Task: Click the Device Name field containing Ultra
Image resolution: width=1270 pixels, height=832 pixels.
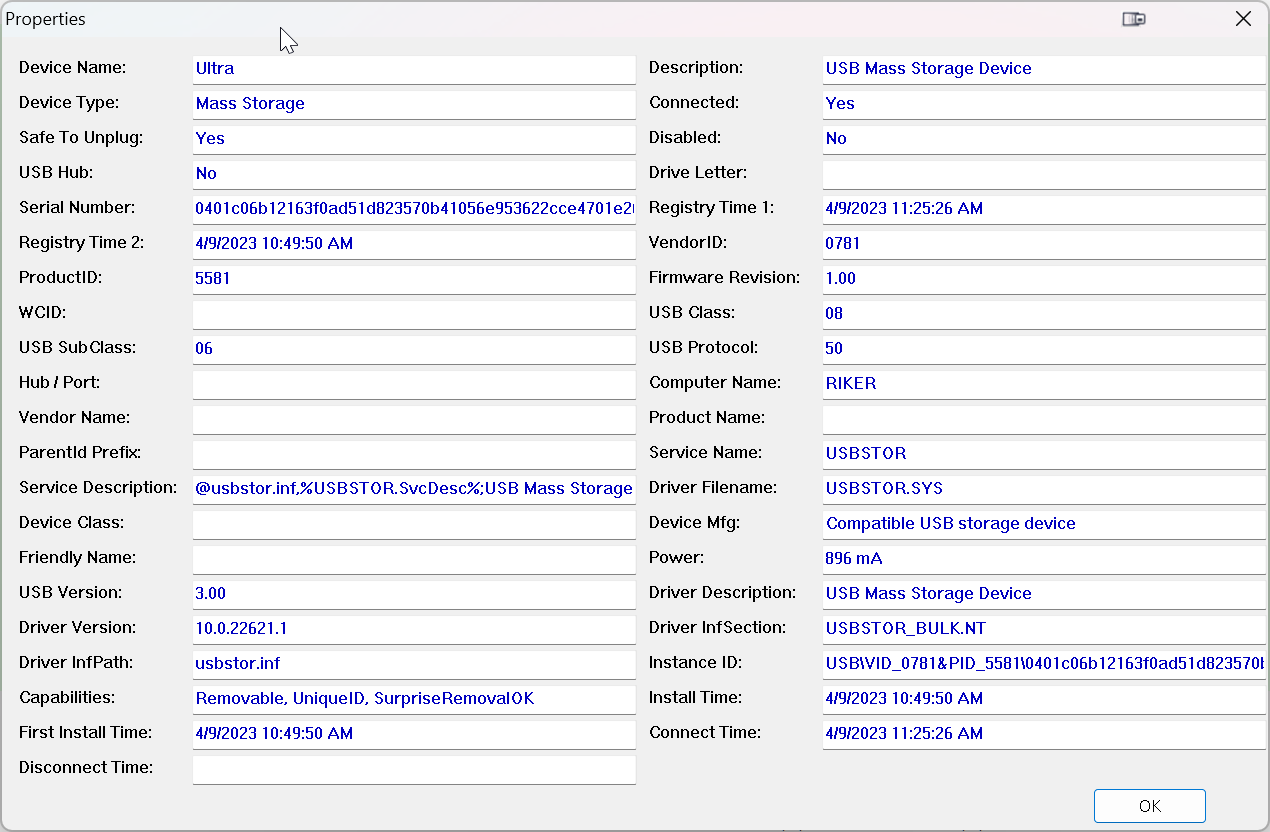Action: [413, 69]
